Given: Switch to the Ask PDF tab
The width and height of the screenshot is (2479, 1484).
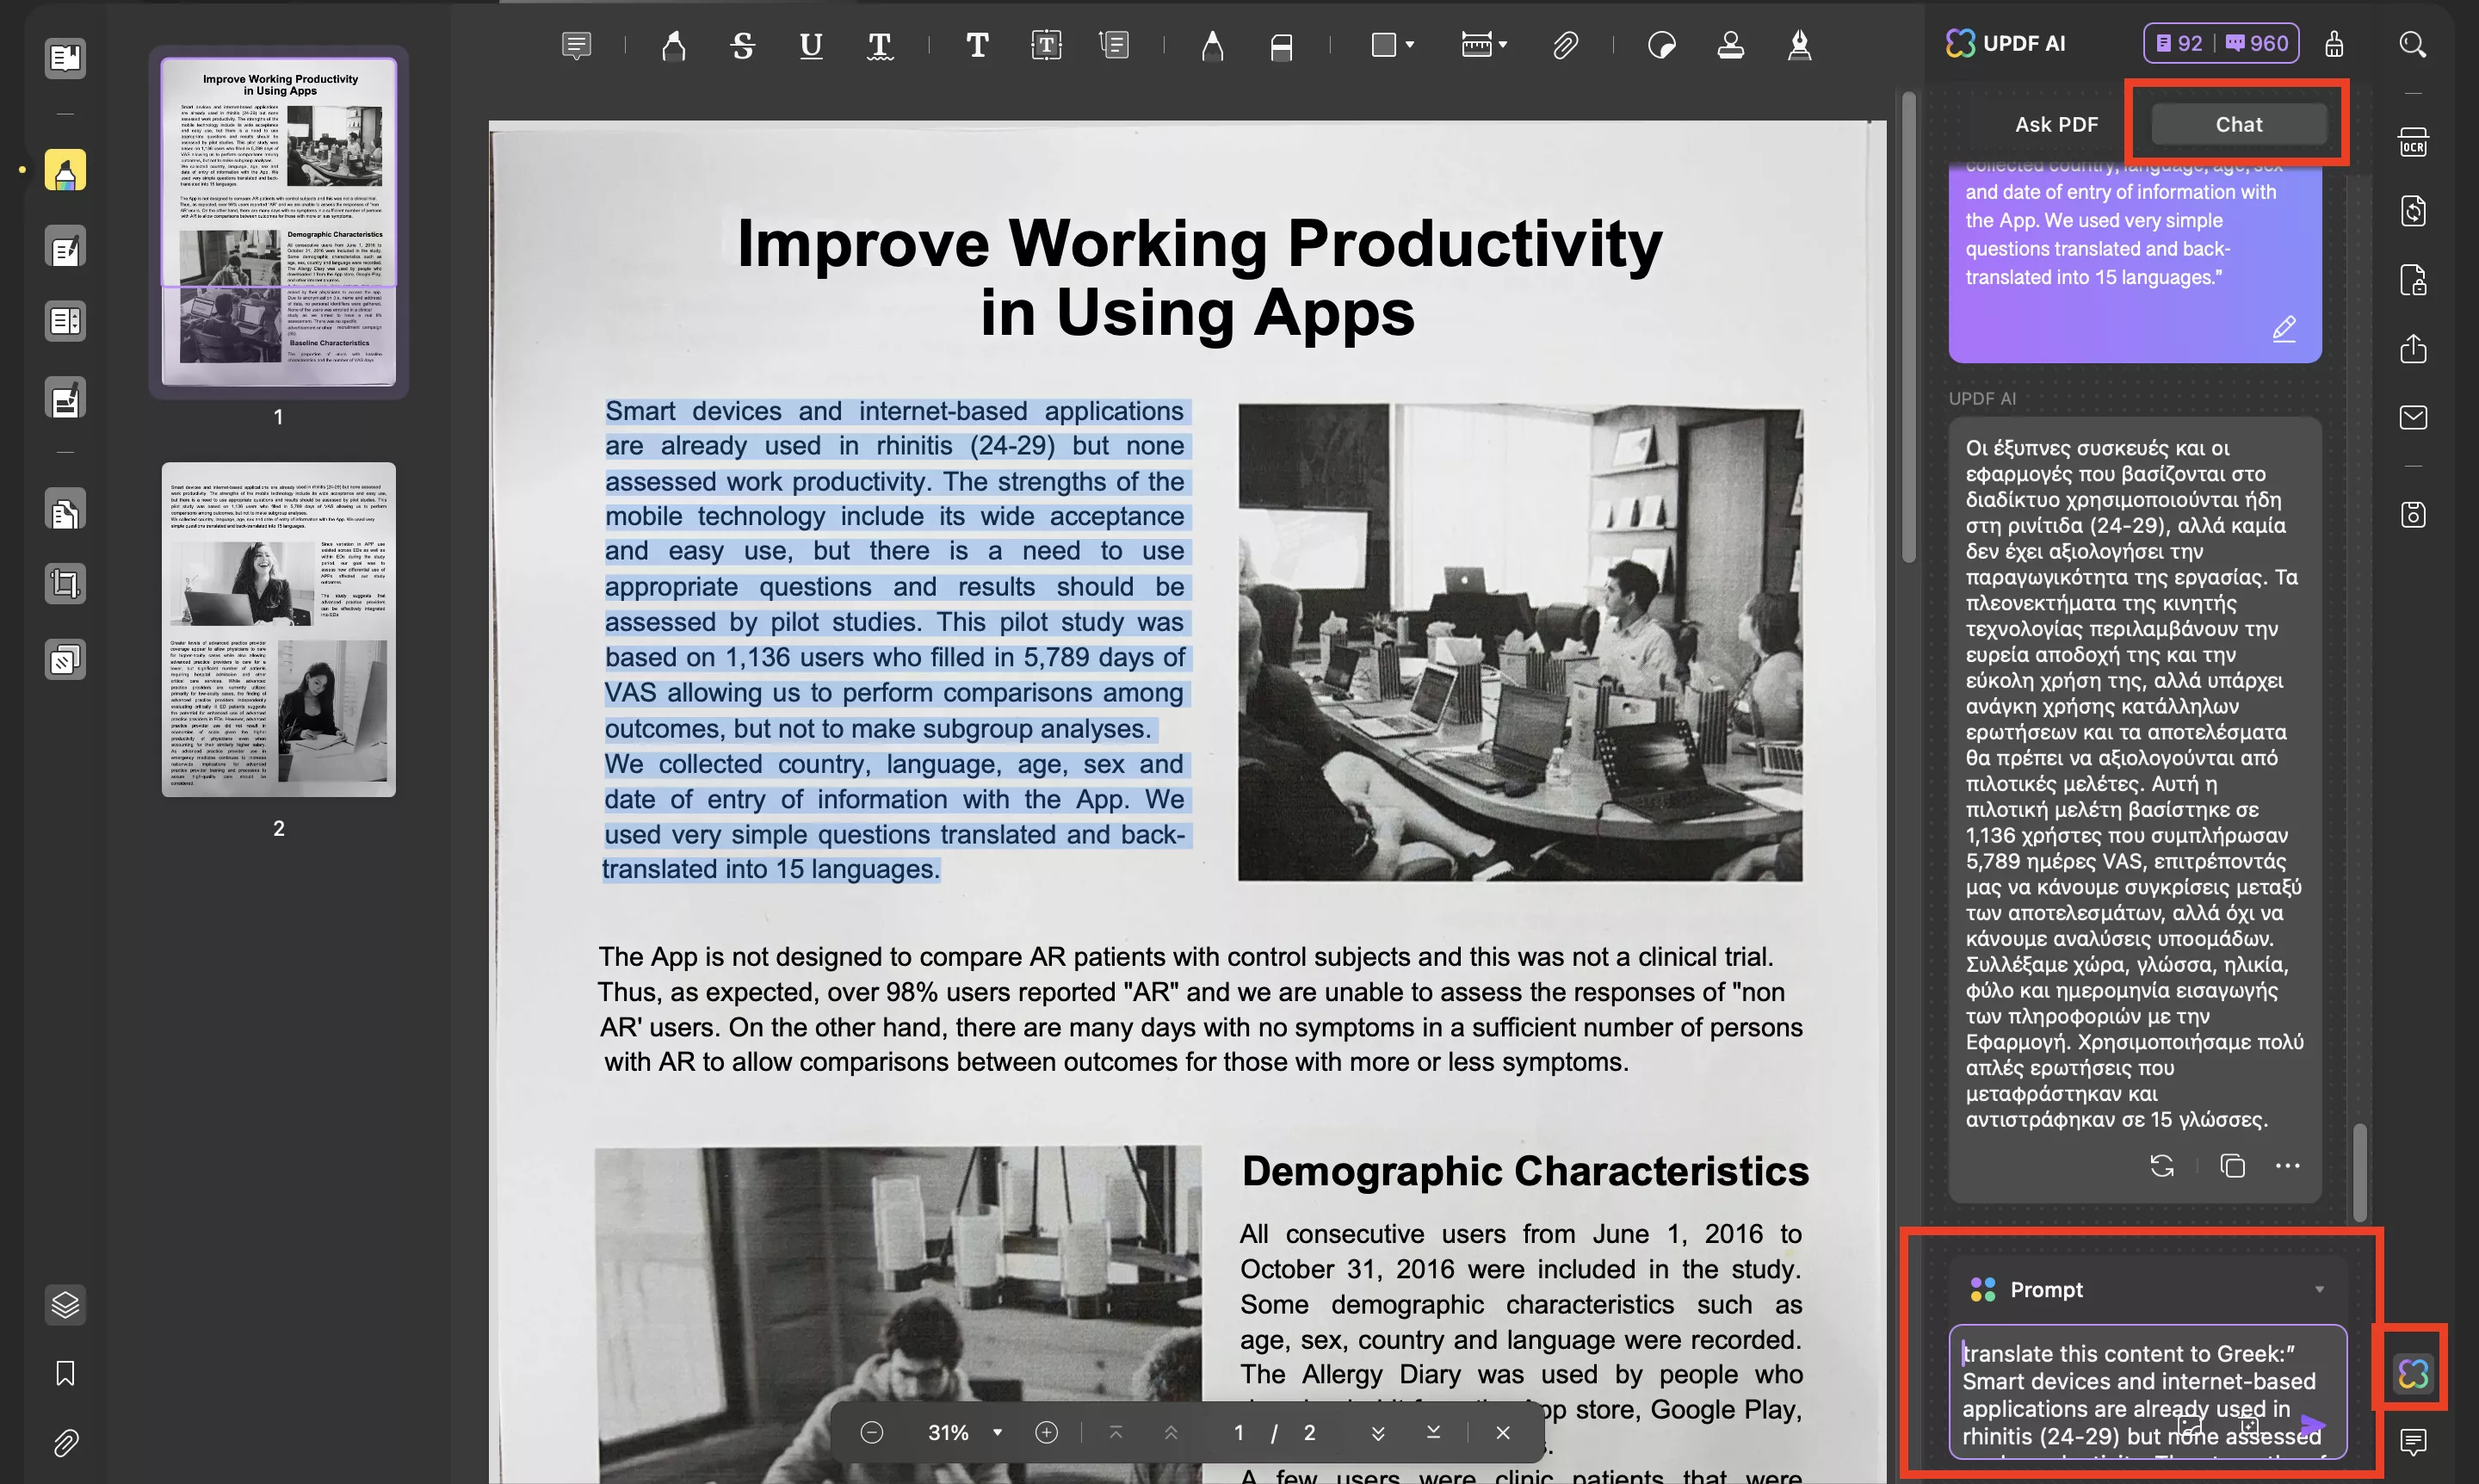Looking at the screenshot, I should pyautogui.click(x=2056, y=124).
